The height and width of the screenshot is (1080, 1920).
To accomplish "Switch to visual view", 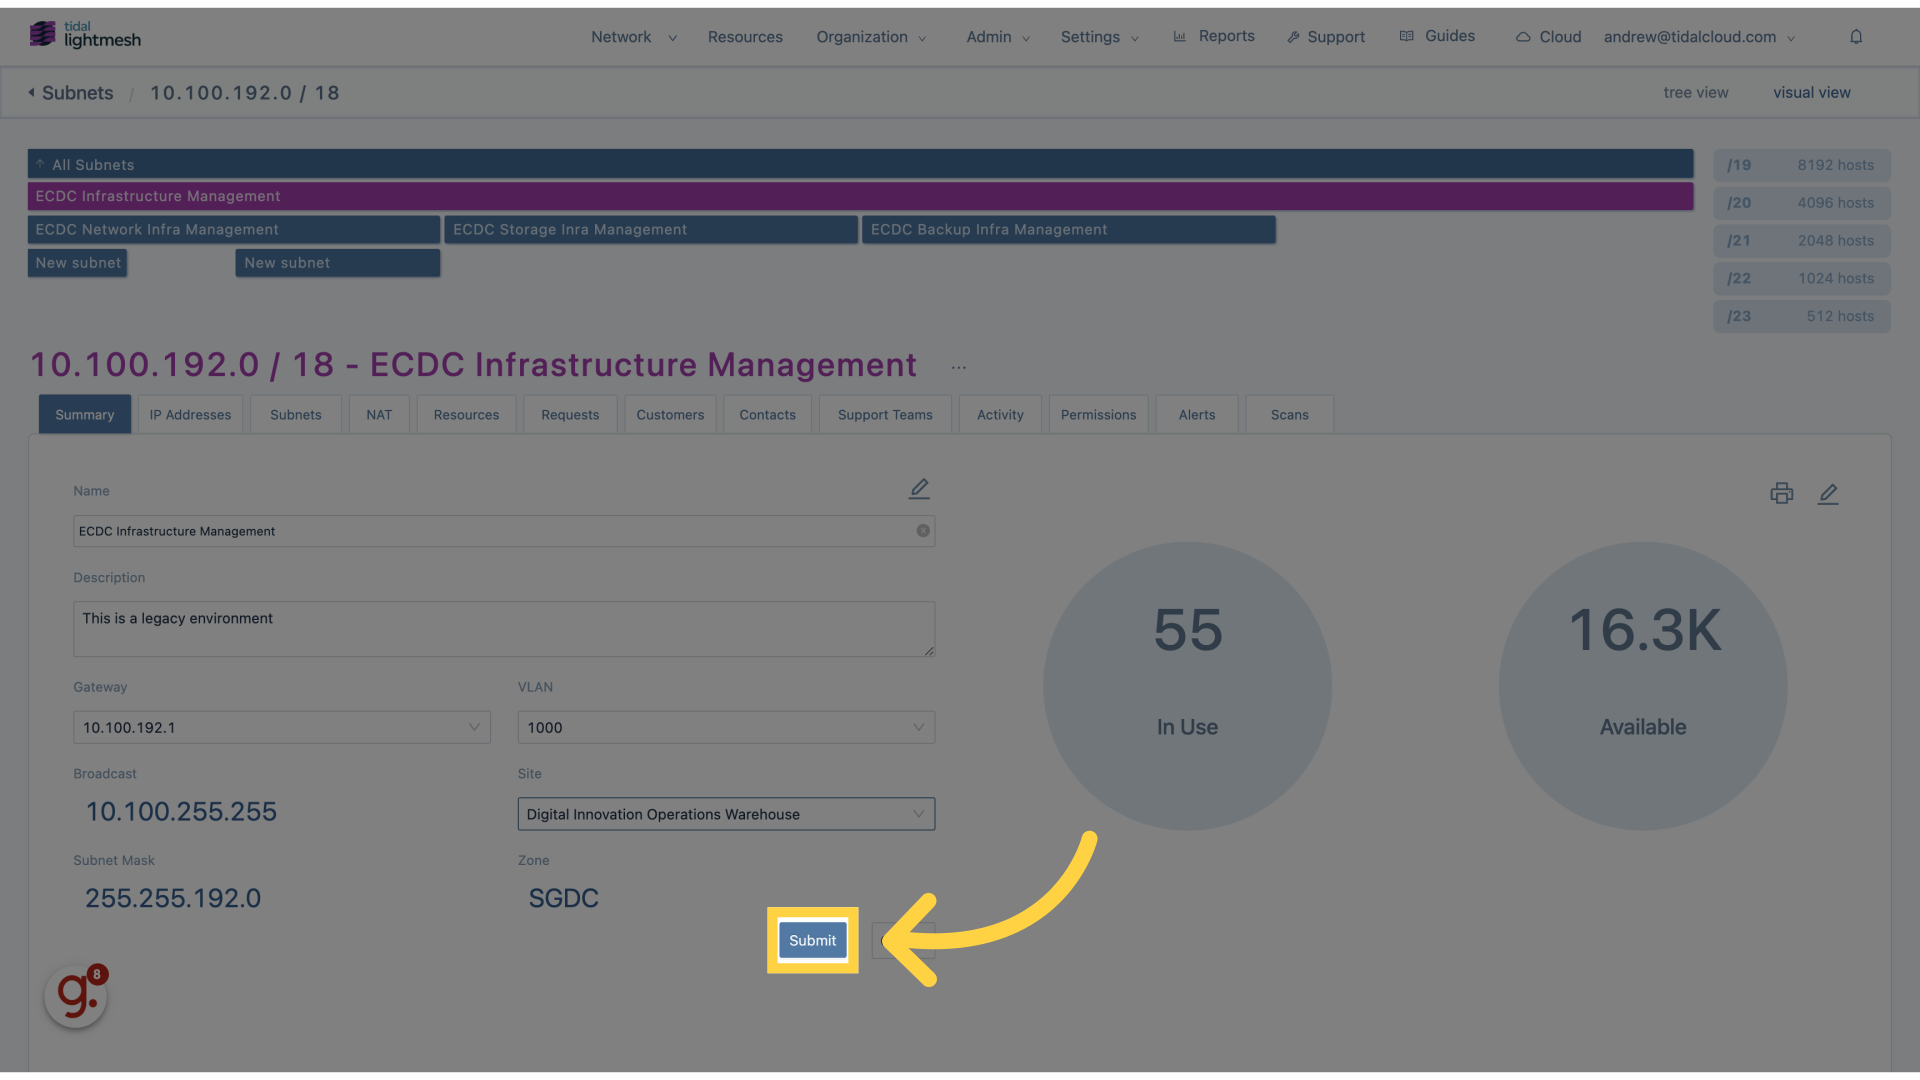I will coord(1811,92).
